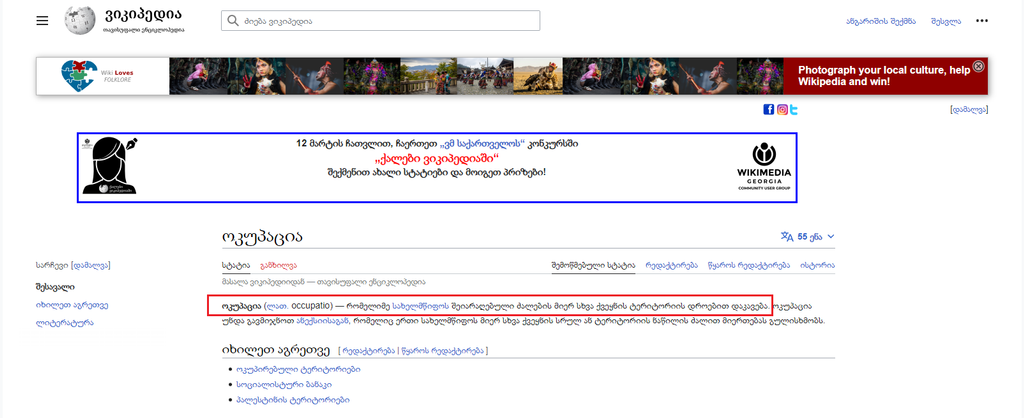1024x418 pixels.
Task: Open the three-dot user tools menu
Action: (982, 21)
